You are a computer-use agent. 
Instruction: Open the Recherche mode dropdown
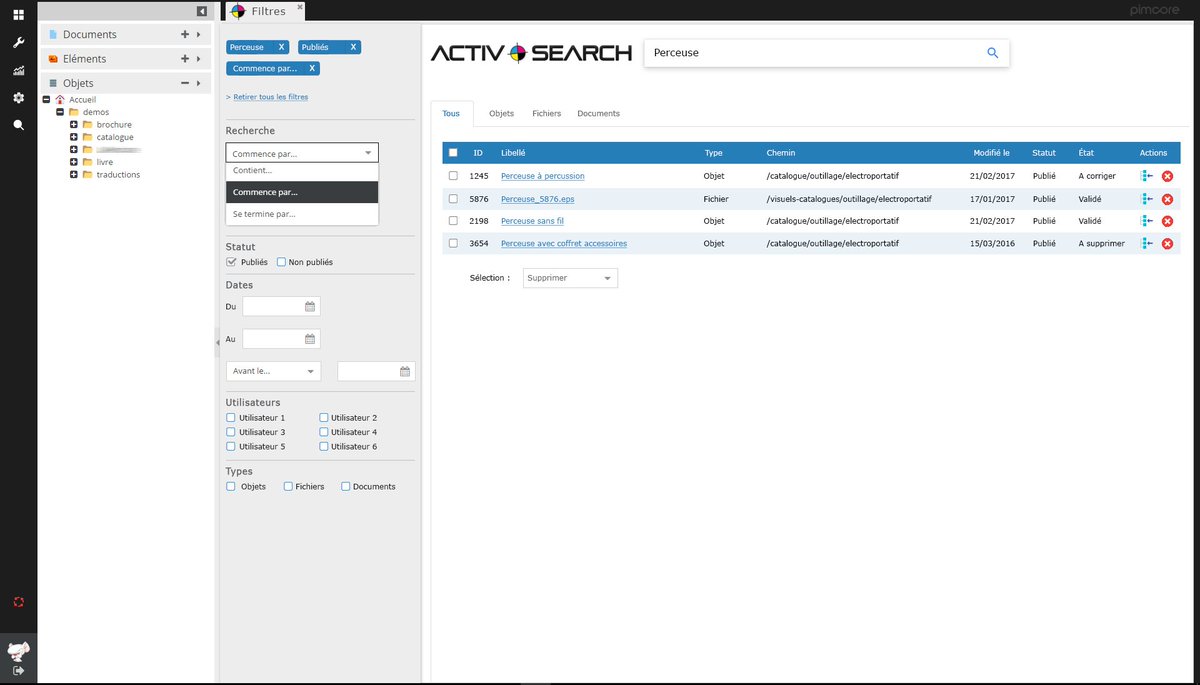pyautogui.click(x=302, y=153)
